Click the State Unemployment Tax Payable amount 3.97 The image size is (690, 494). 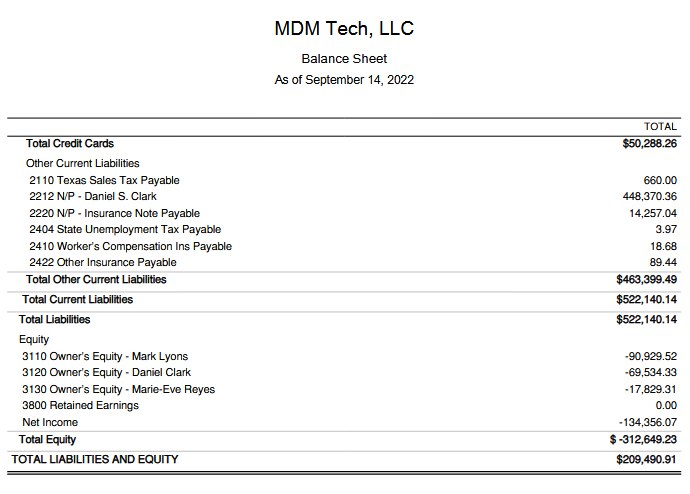667,230
